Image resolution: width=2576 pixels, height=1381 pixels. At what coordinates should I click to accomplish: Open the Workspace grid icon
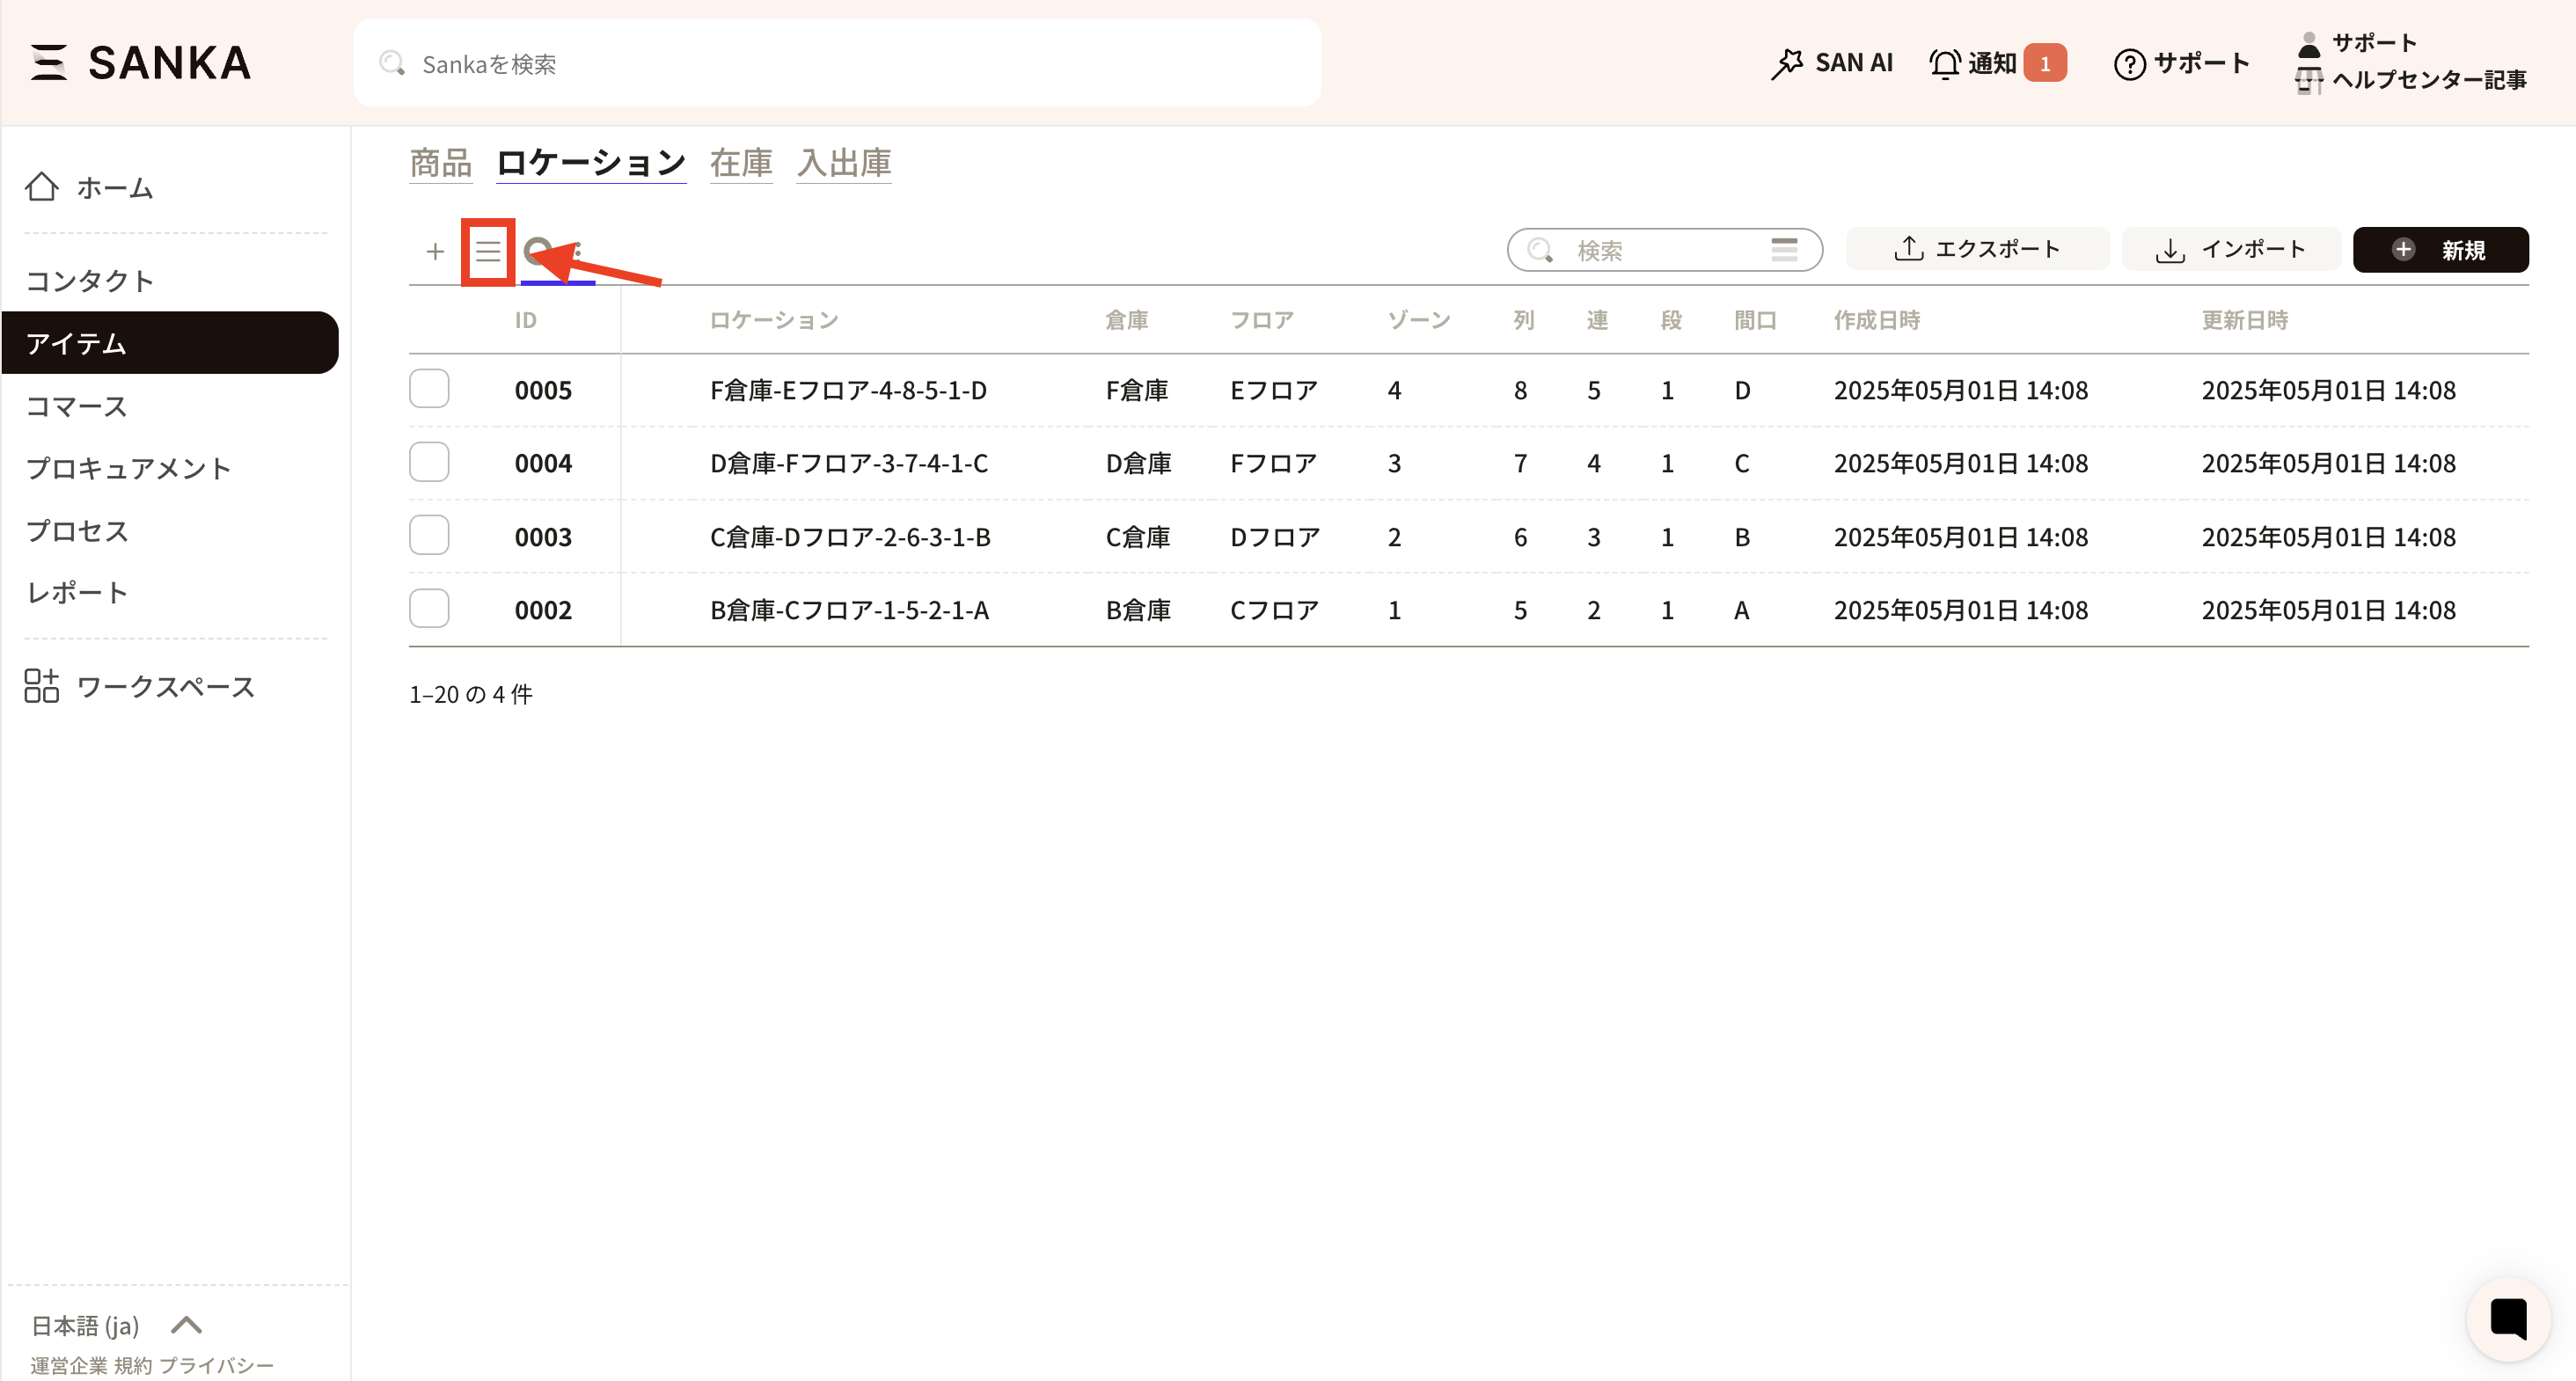(42, 686)
